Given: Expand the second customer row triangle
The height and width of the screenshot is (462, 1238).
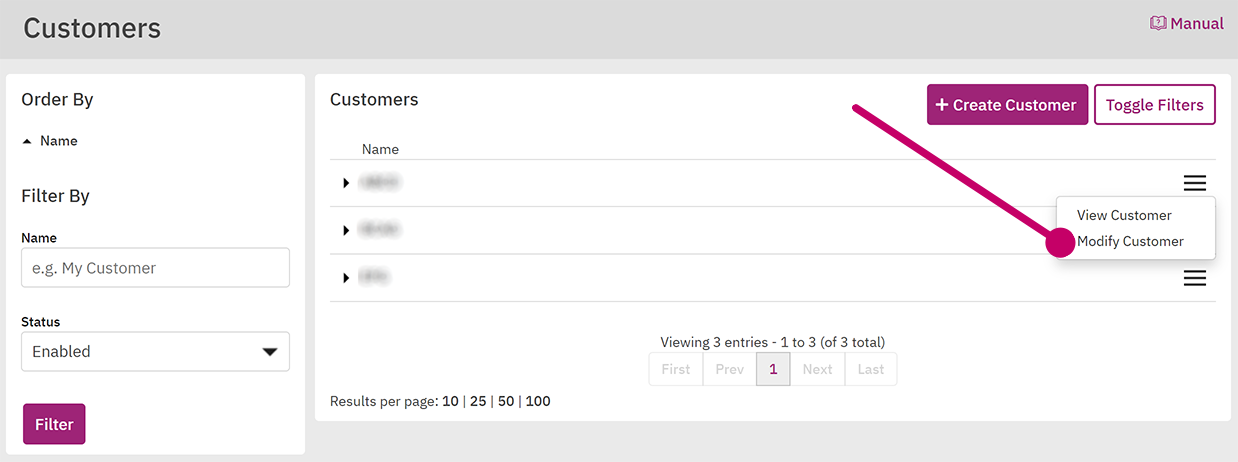Looking at the screenshot, I should click(346, 230).
